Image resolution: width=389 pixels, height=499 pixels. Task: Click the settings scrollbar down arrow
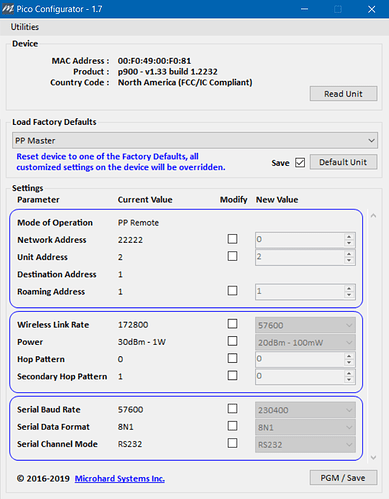tap(373, 457)
